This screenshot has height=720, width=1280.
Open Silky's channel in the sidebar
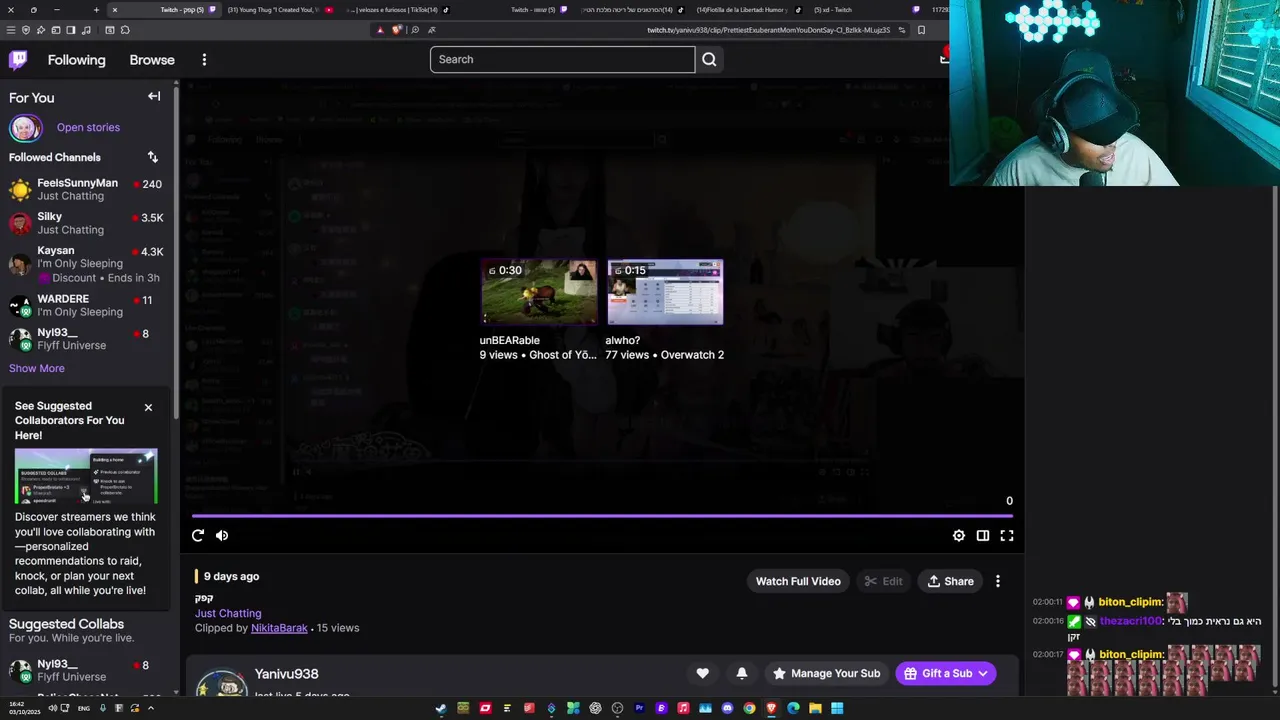[90, 223]
